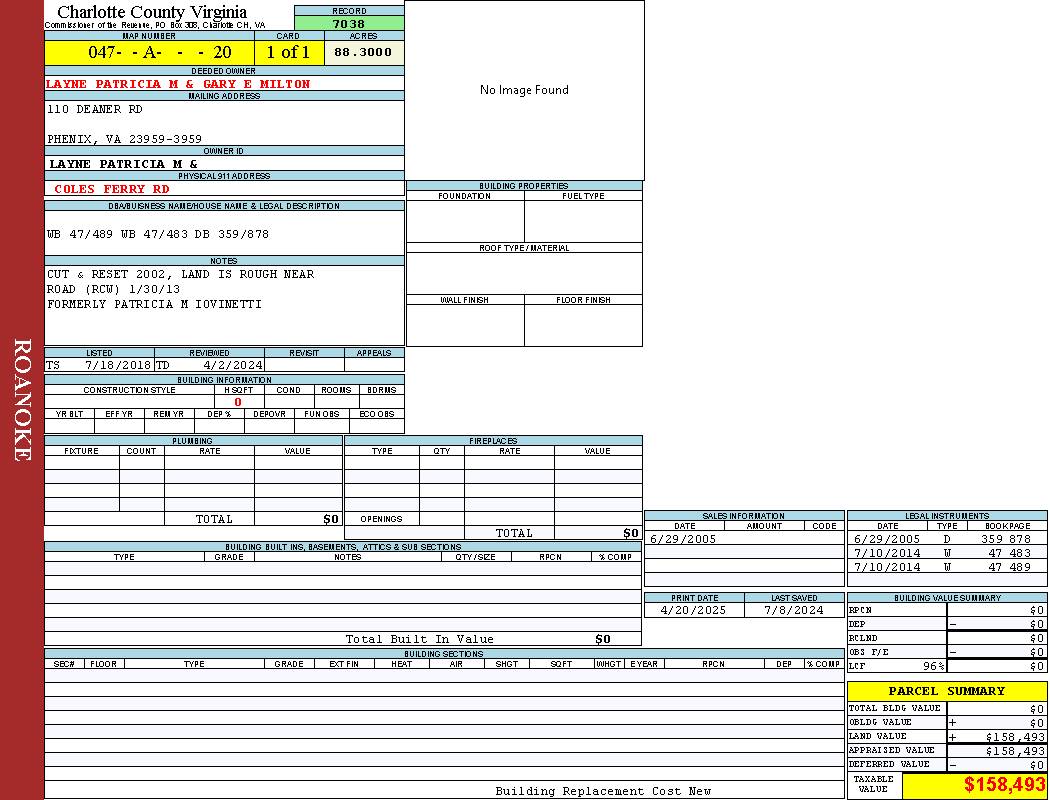Click the deeded owner name LAYNE PATRICIA
The height and width of the screenshot is (800, 1050).
178,85
